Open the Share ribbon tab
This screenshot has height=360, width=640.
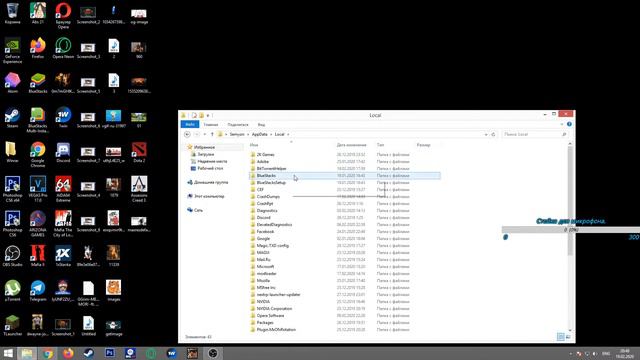pos(238,124)
